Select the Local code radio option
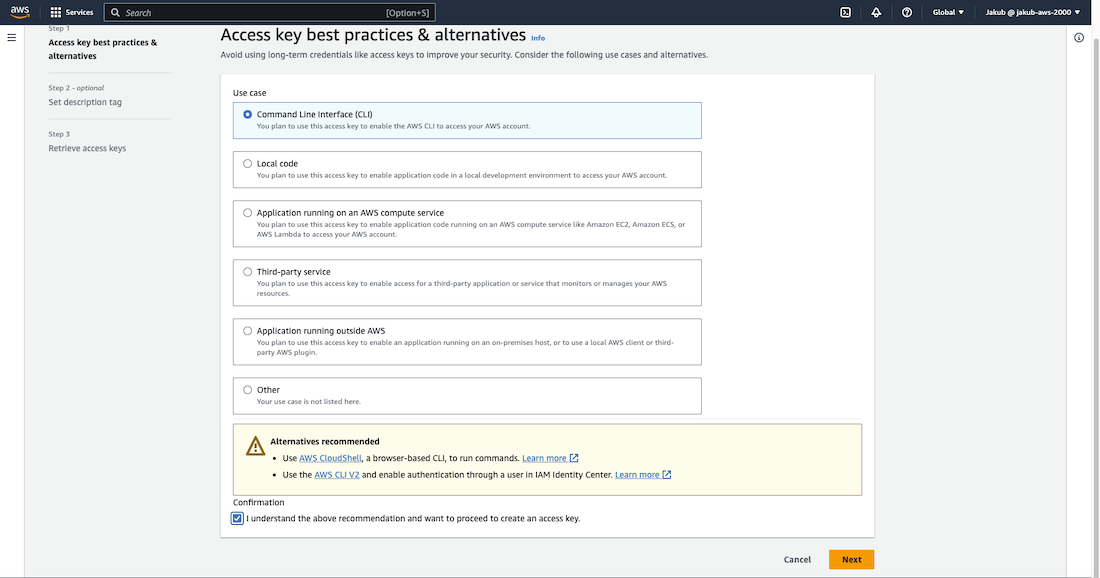Screen dimensions: 1100x578 [x=248, y=163]
